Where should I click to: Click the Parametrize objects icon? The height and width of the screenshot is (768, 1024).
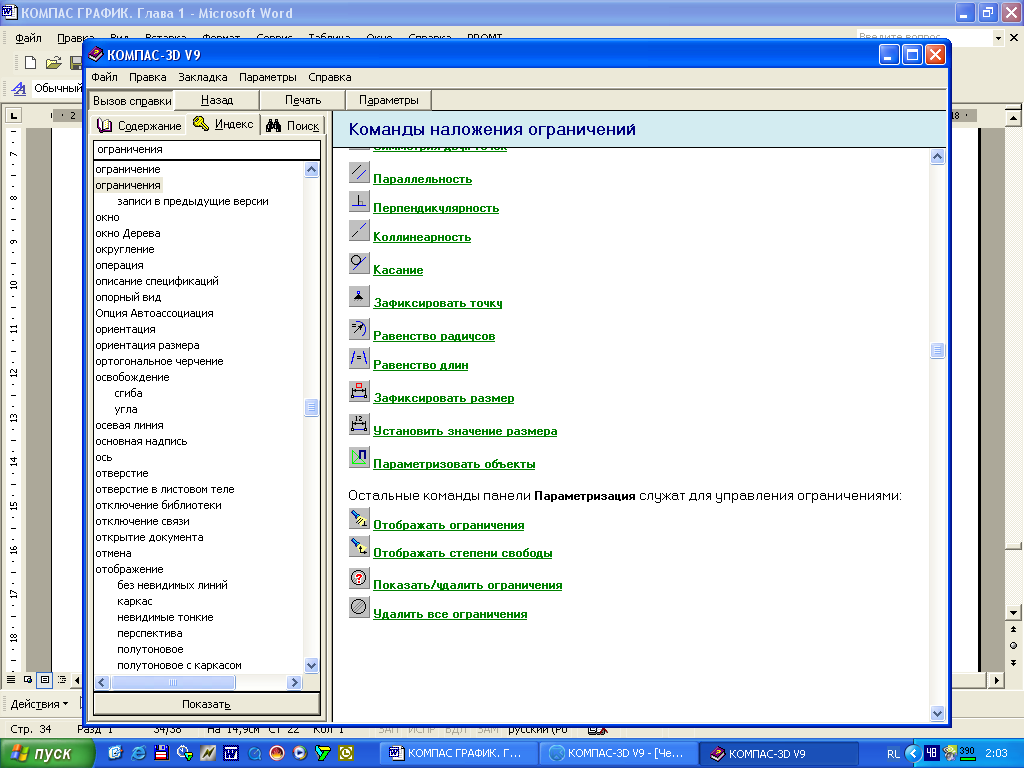pos(359,457)
